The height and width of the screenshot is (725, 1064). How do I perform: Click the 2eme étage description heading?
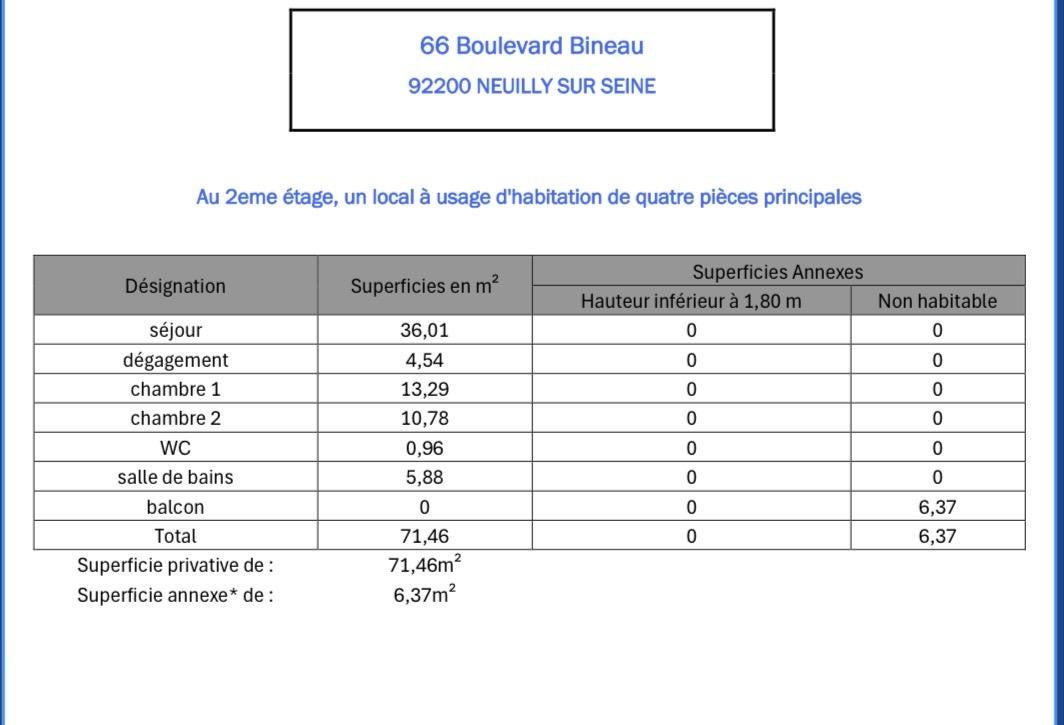tap(529, 197)
